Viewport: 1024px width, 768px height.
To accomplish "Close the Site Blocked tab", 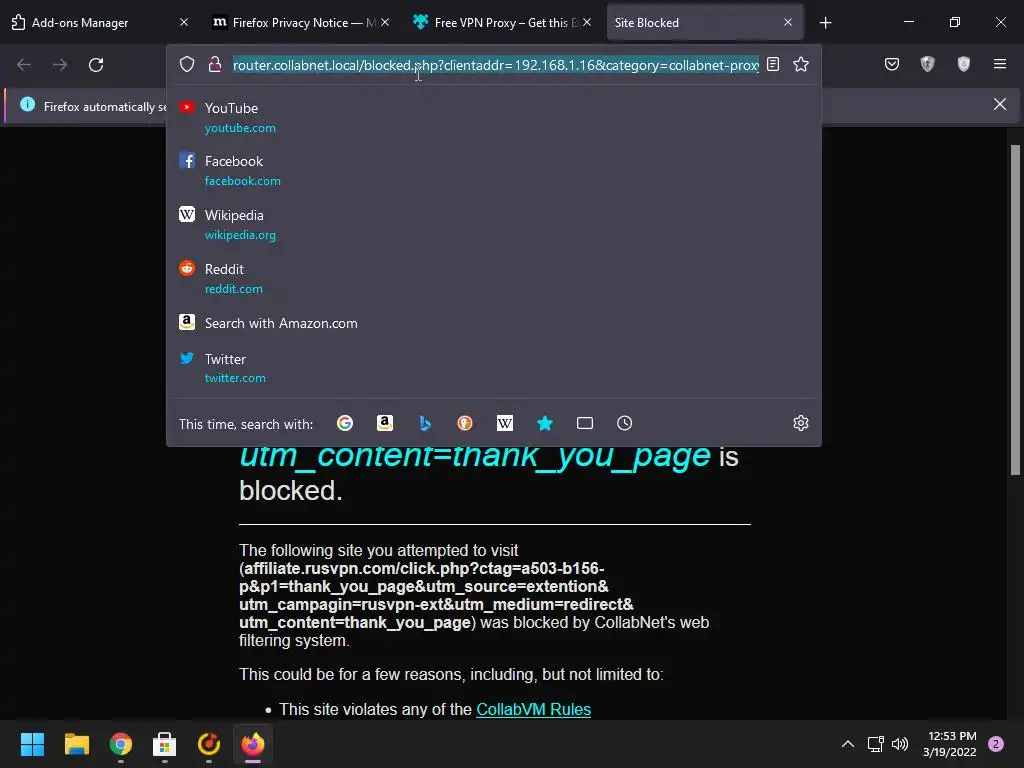I will click(x=788, y=23).
